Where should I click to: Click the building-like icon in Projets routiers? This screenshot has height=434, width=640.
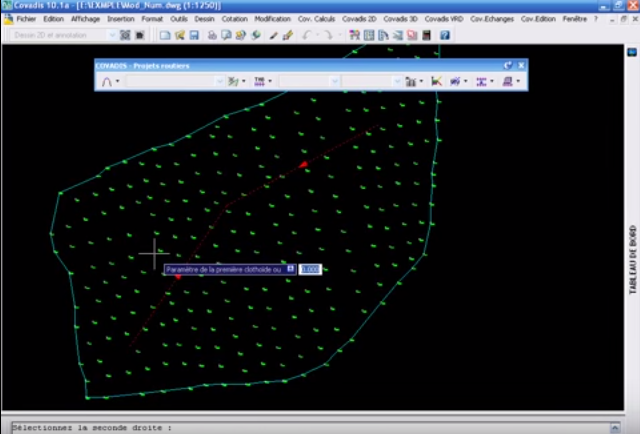click(x=411, y=82)
